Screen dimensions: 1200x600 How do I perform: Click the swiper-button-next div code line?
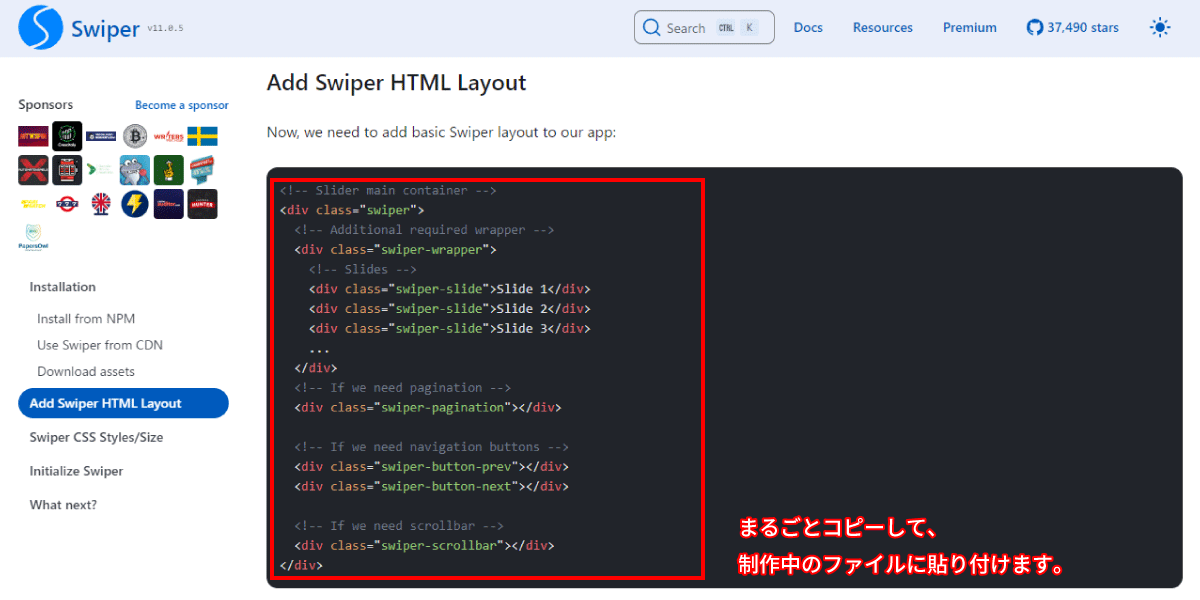[431, 486]
